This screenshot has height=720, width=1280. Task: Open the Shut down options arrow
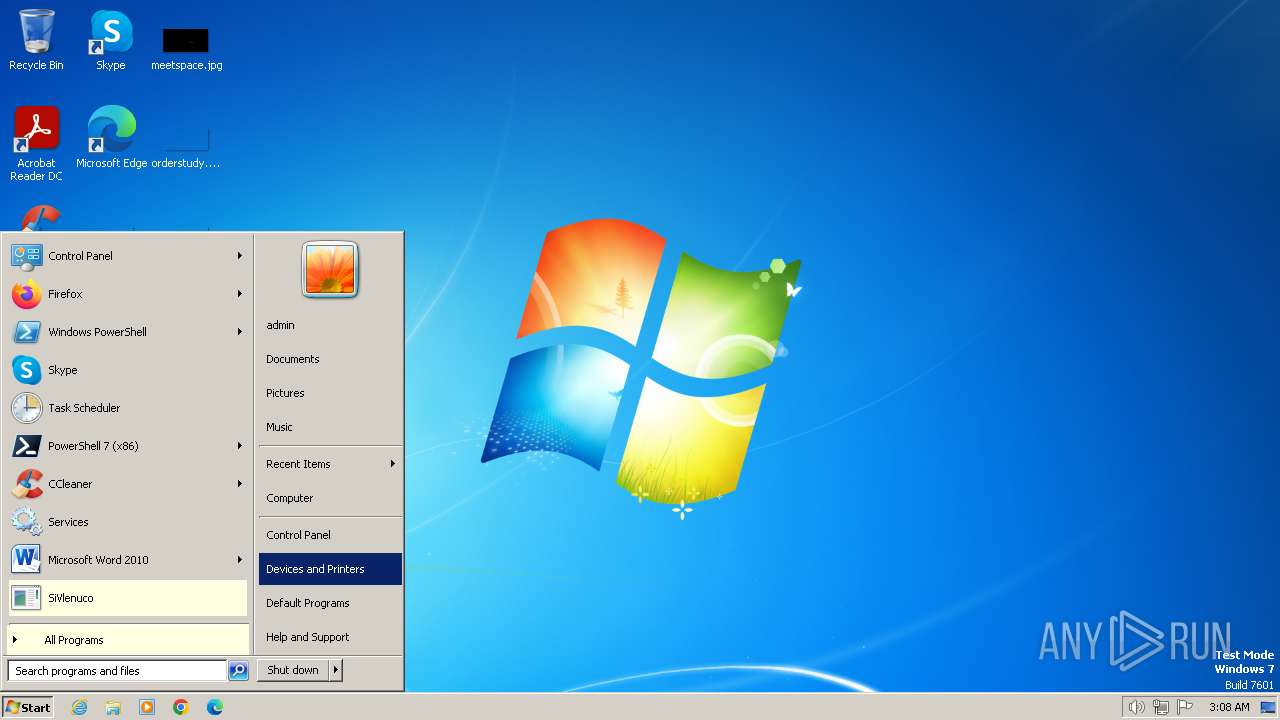click(x=336, y=670)
